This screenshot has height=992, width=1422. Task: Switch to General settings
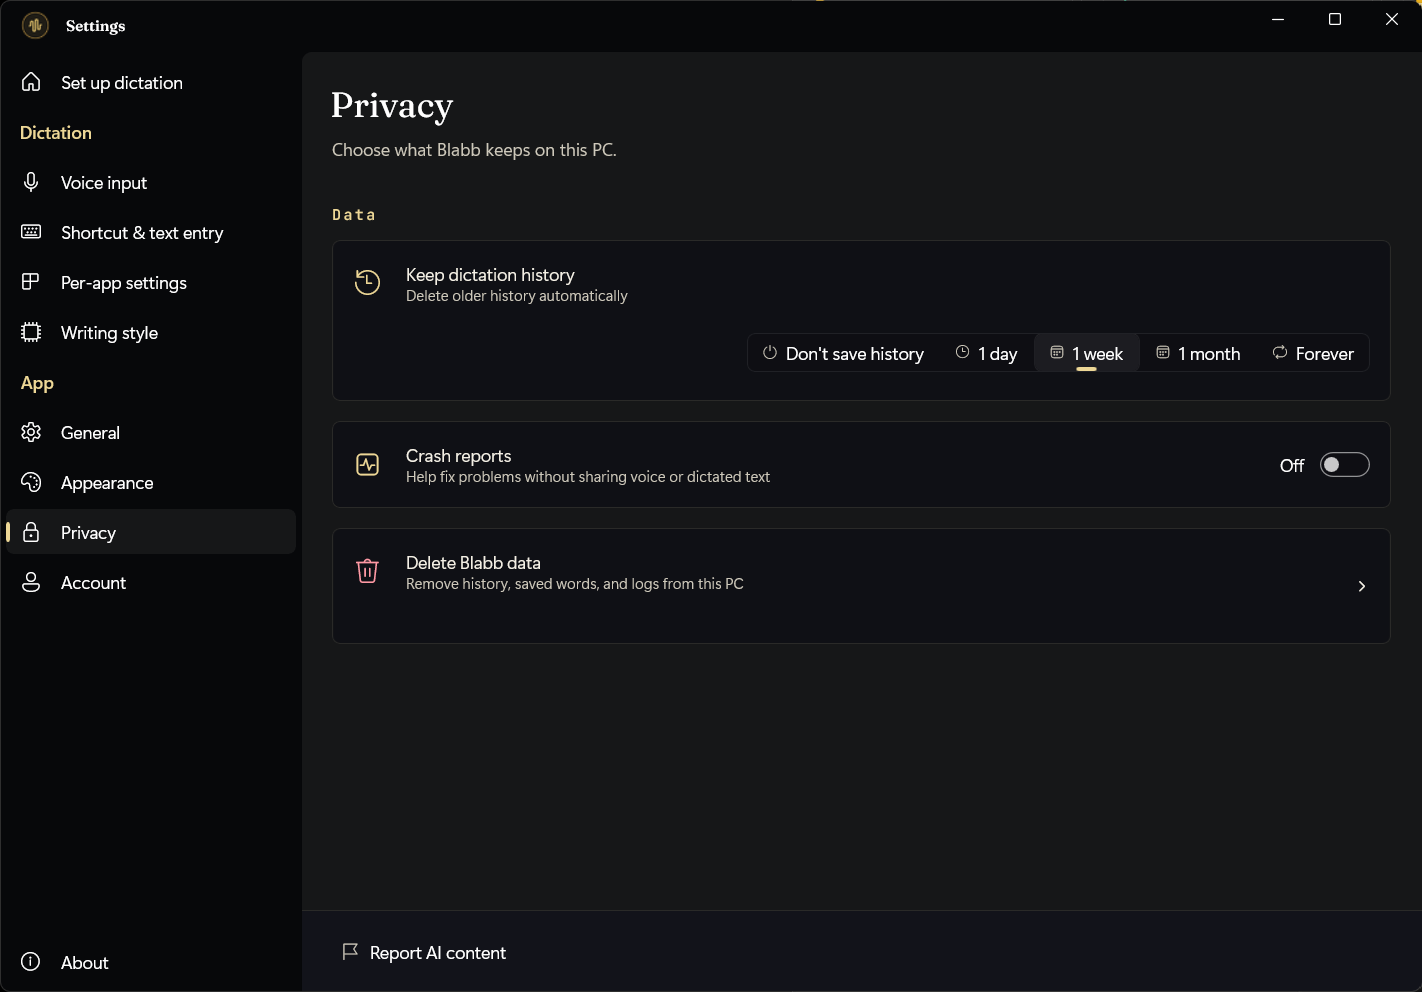coord(151,432)
